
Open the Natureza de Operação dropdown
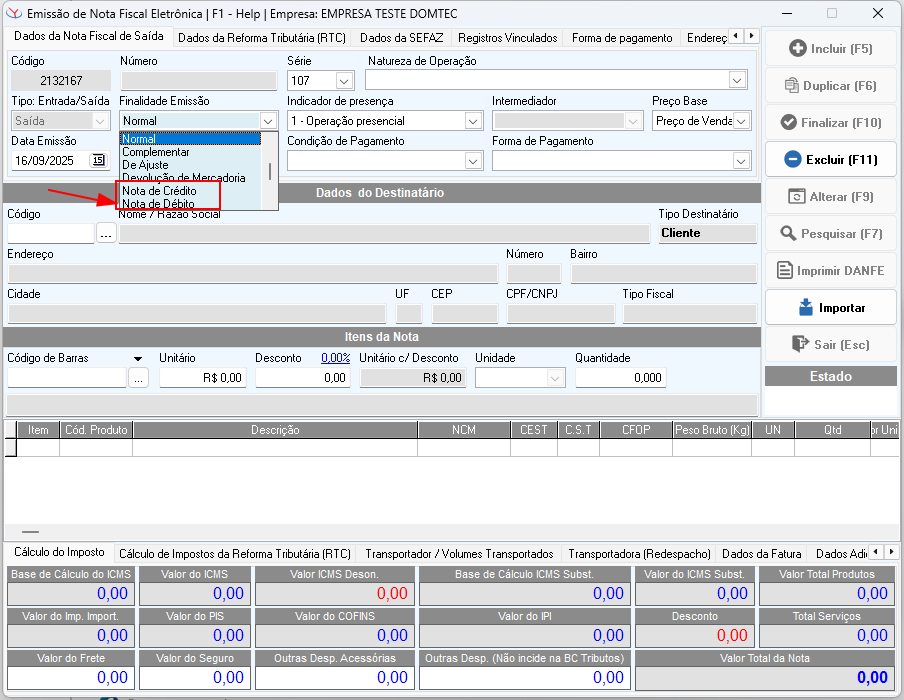click(738, 80)
